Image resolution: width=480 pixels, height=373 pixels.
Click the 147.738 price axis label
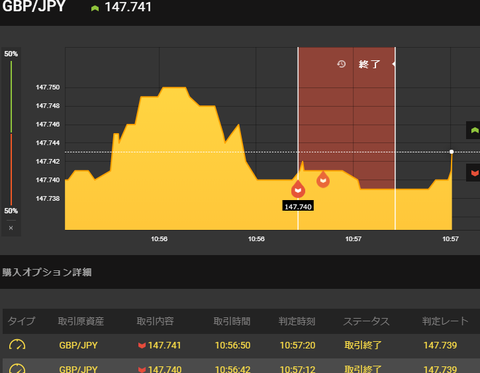pos(48,198)
